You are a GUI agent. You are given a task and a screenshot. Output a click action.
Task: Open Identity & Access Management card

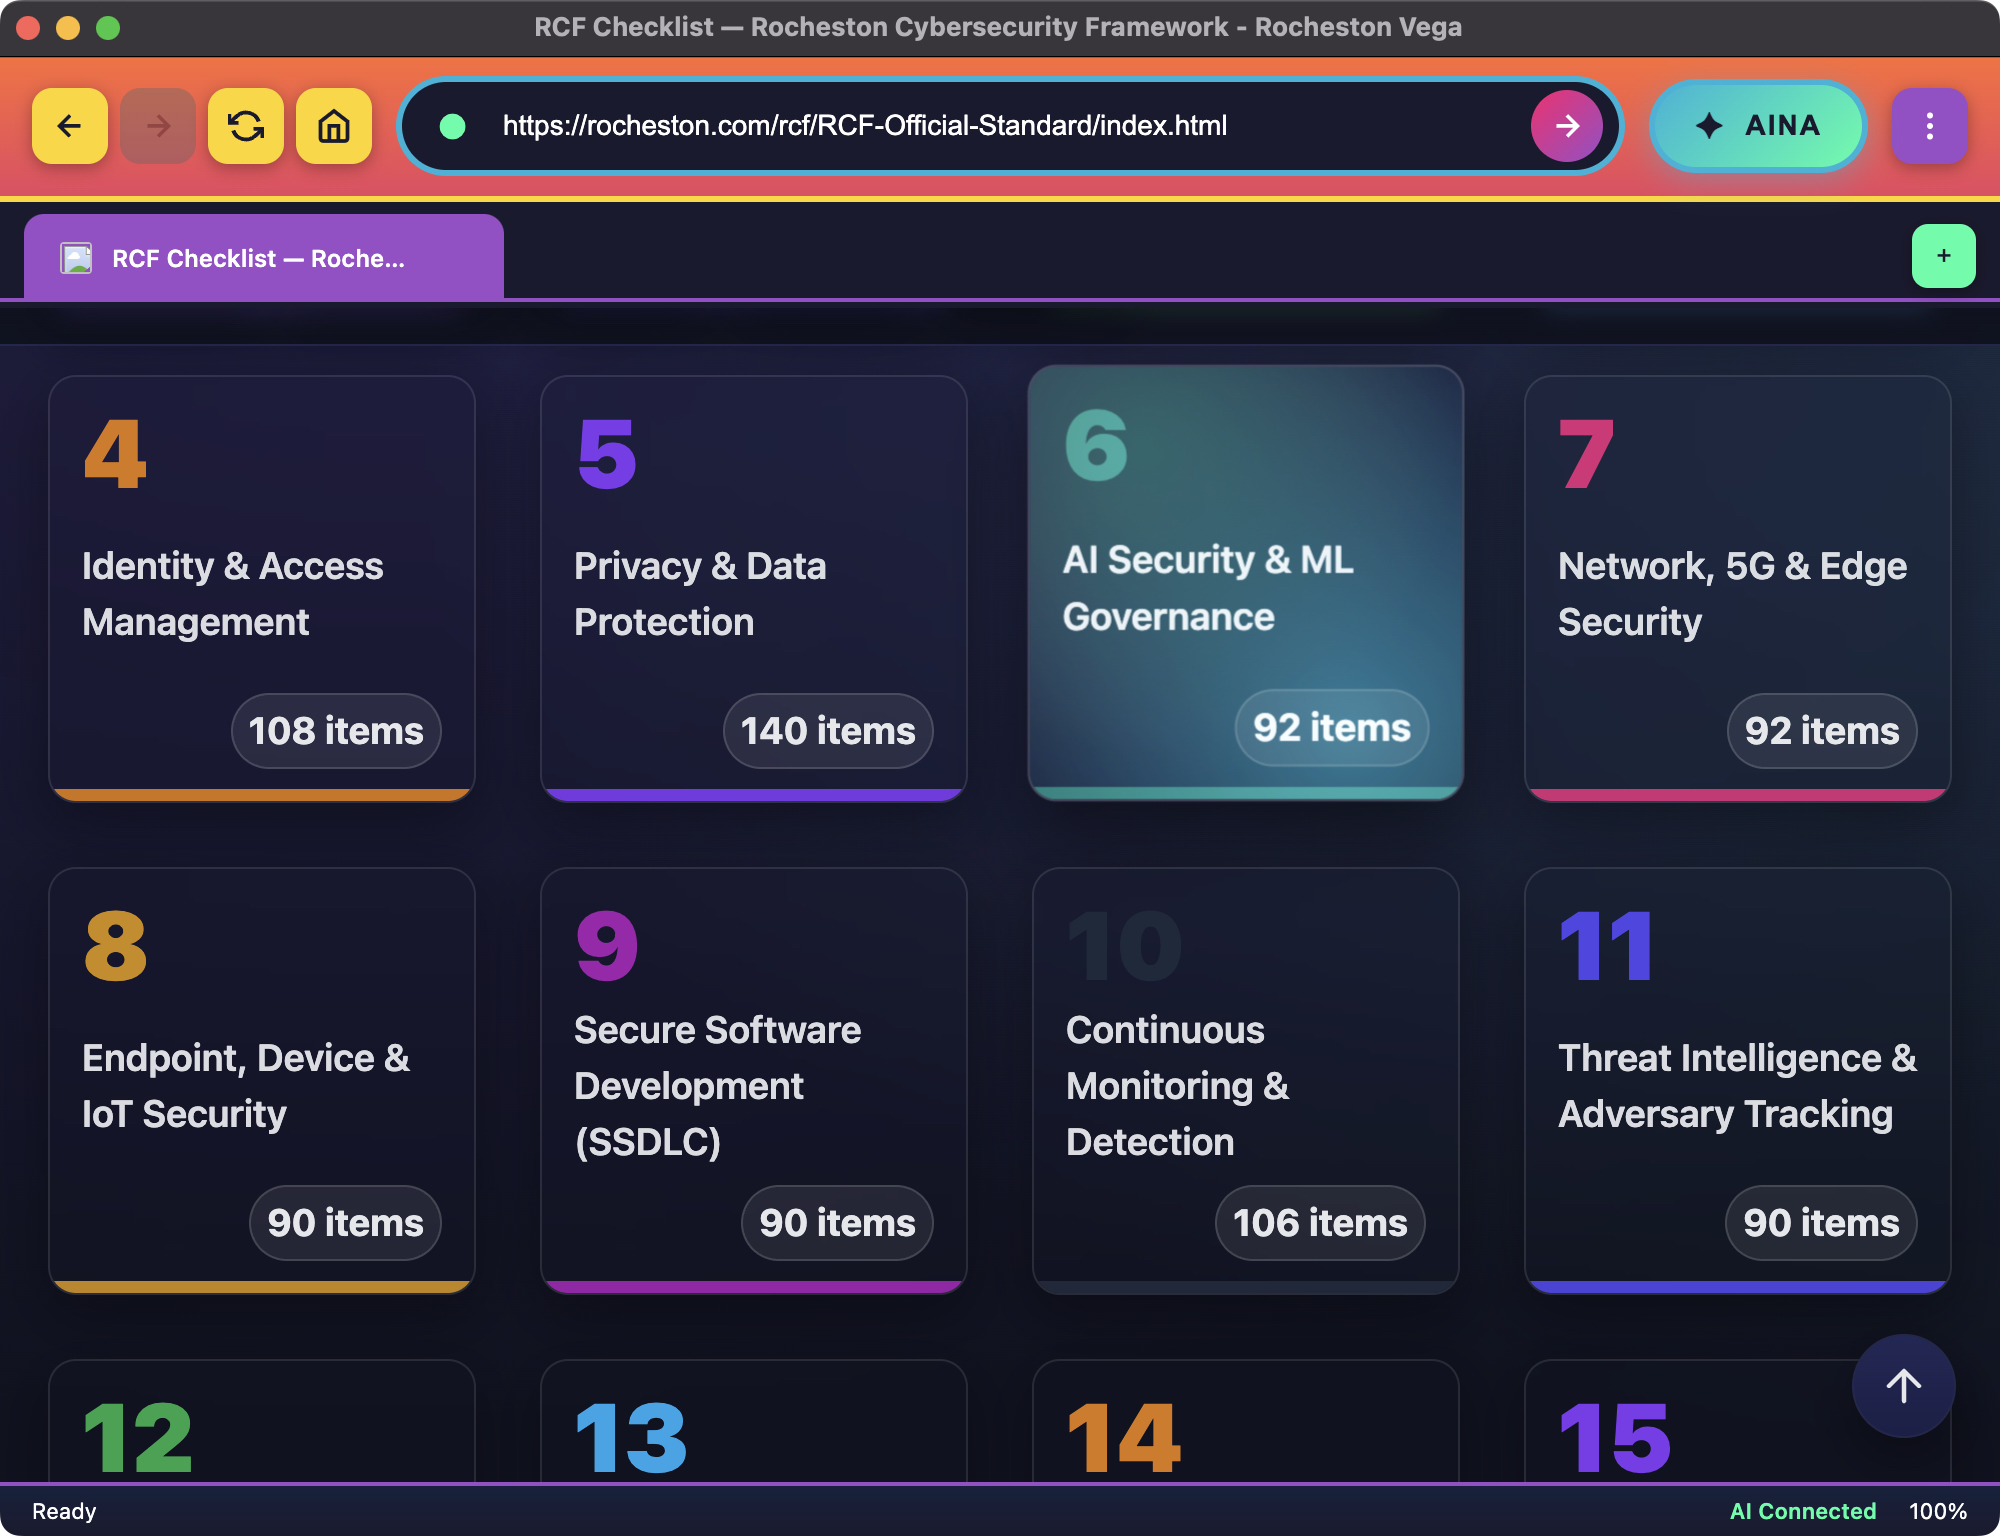pyautogui.click(x=262, y=590)
